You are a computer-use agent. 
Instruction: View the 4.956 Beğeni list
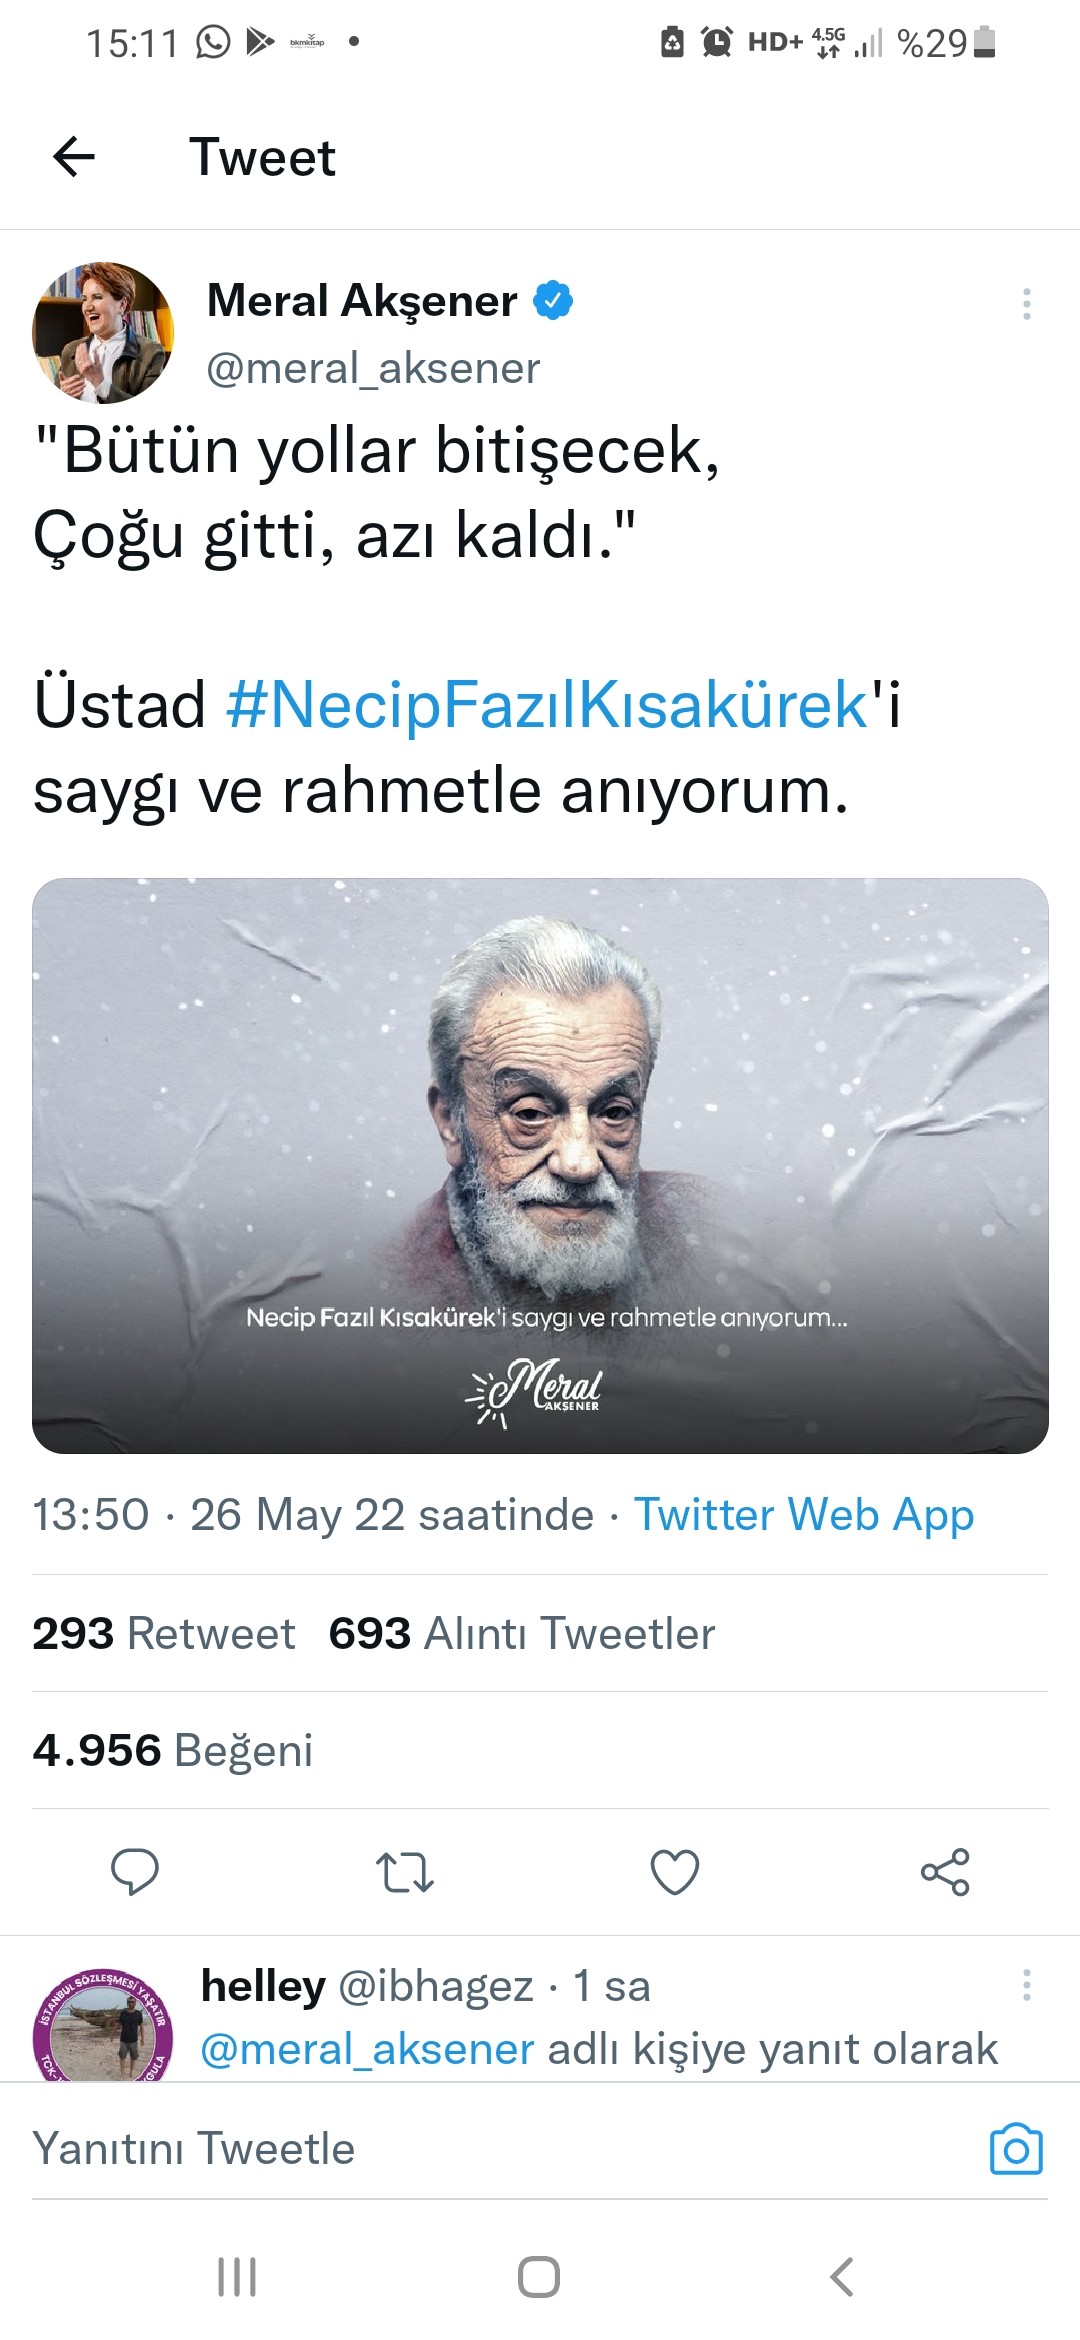pos(173,1751)
